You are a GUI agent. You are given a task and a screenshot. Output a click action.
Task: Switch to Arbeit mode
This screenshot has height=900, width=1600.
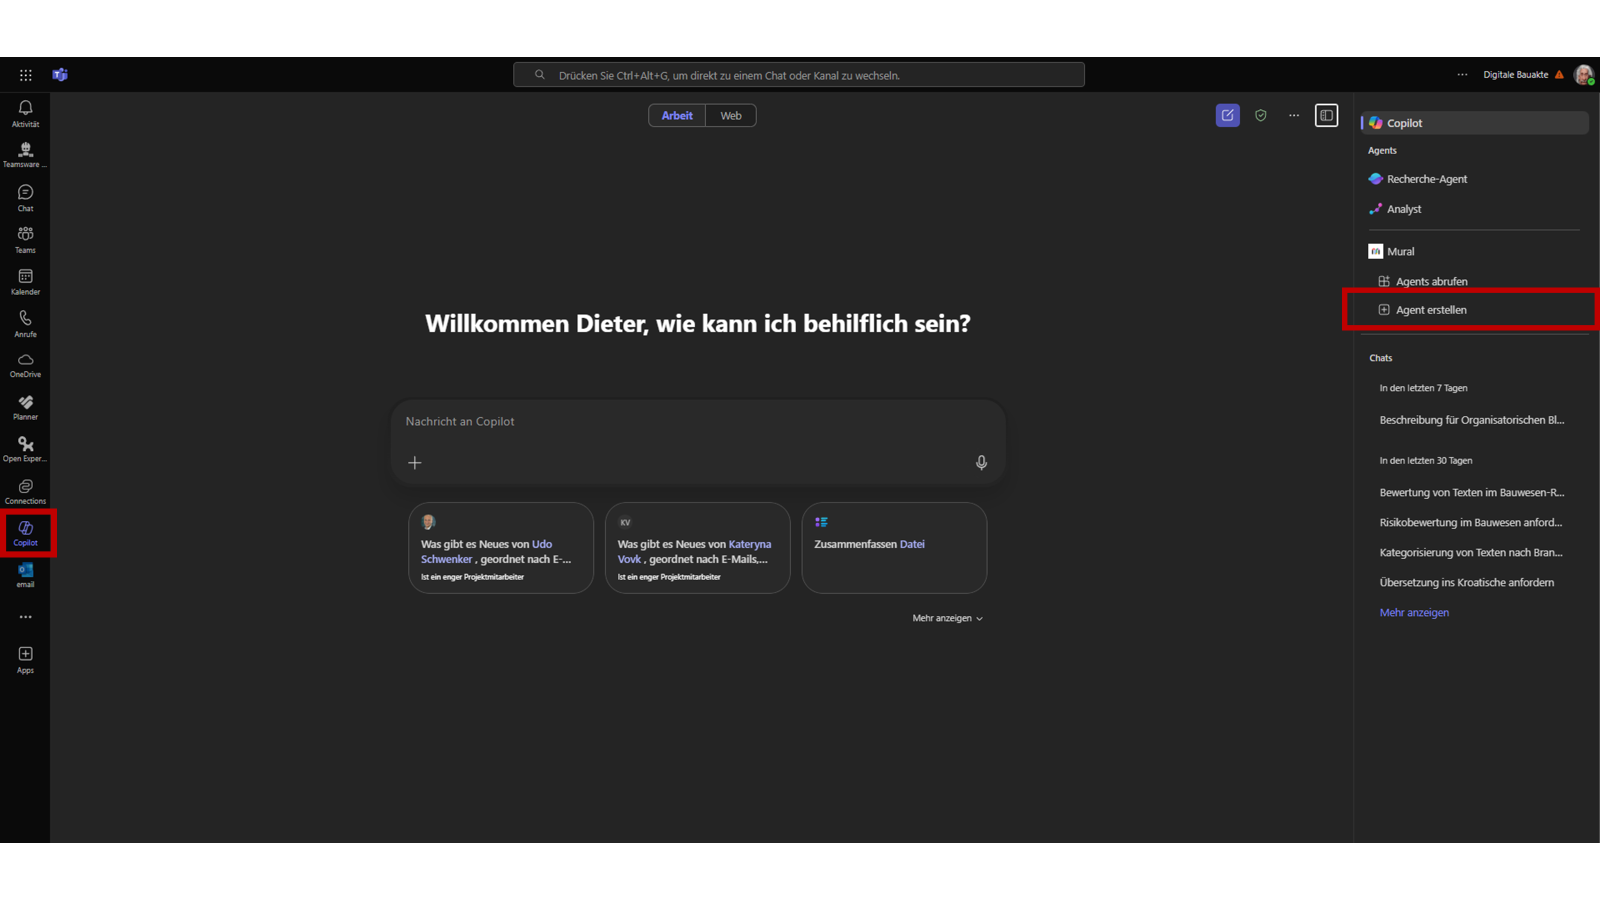click(x=677, y=116)
